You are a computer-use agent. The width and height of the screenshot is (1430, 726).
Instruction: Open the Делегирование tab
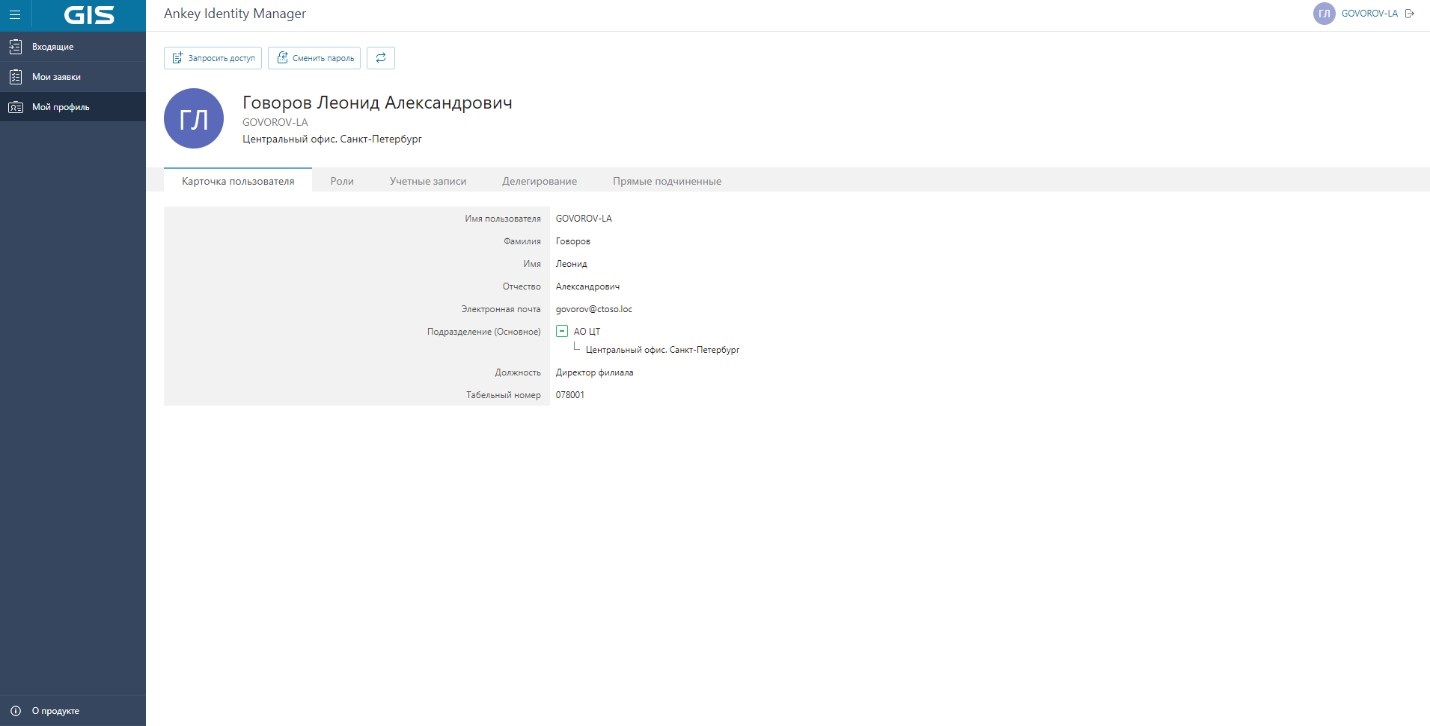[540, 181]
